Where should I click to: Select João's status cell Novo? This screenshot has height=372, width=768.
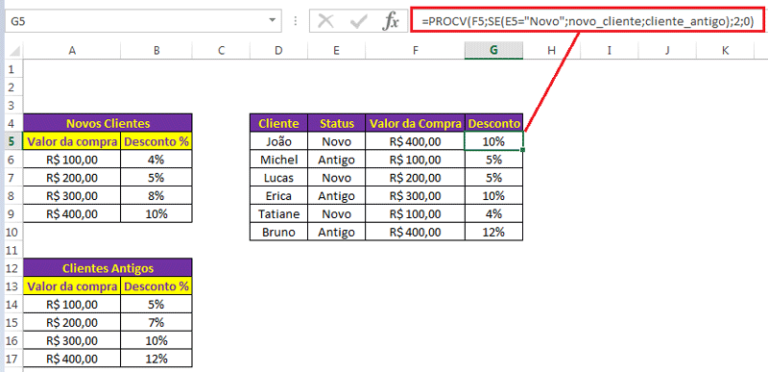coord(336,141)
